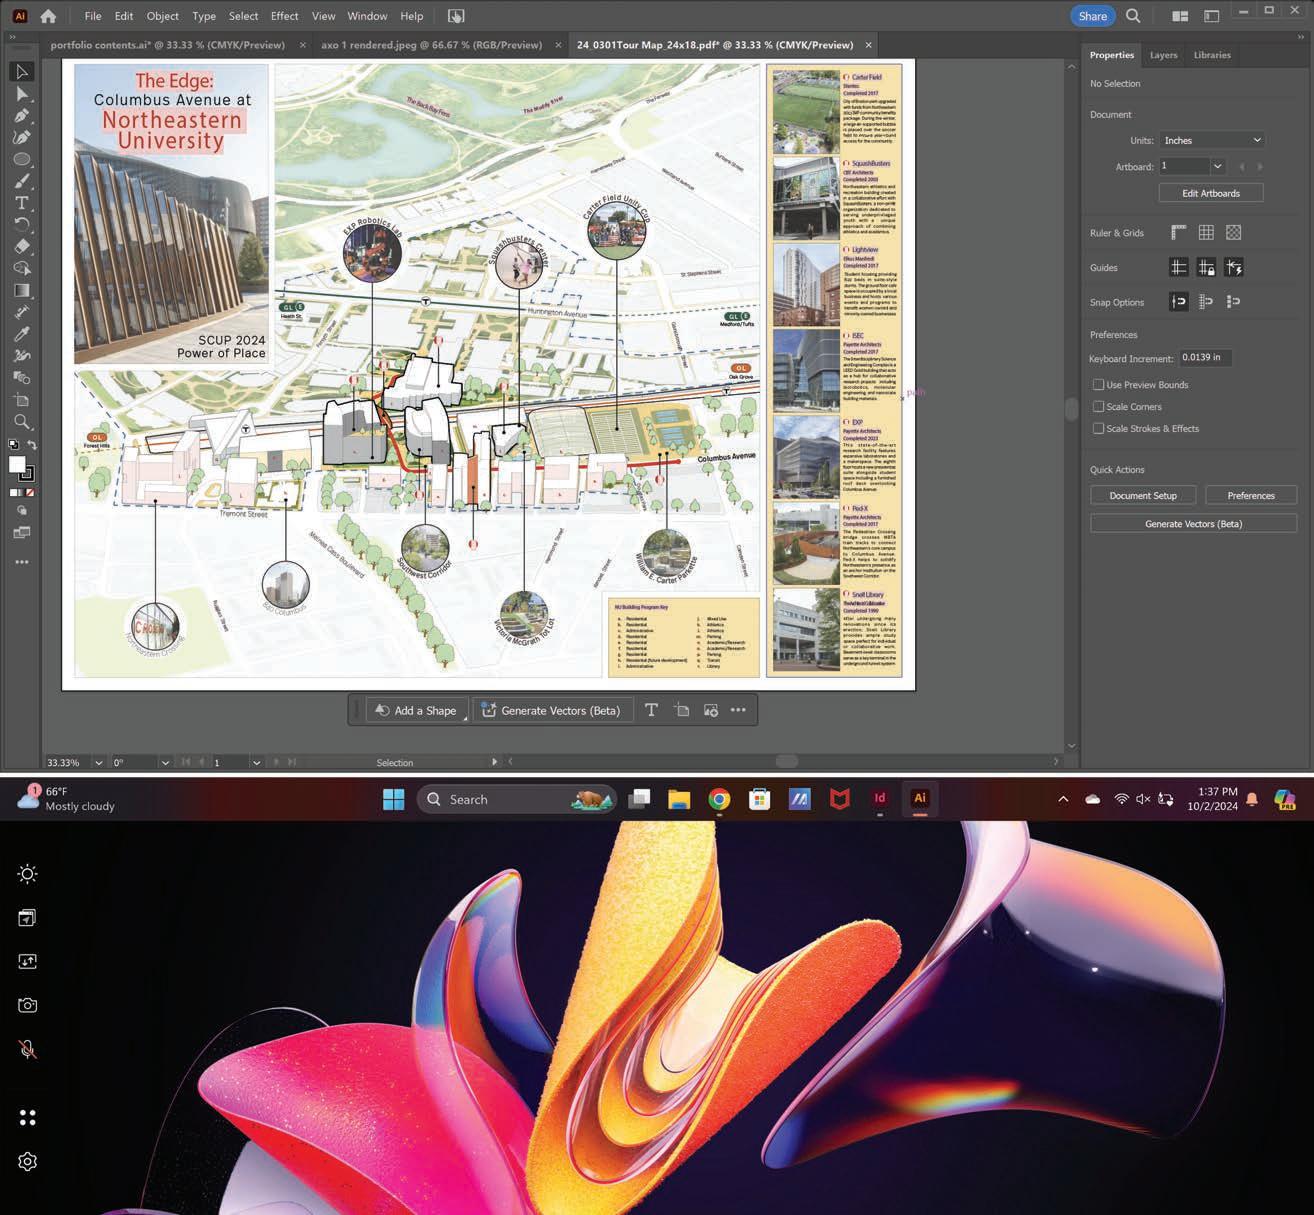Open more options in contextual task bar
The height and width of the screenshot is (1215, 1314).
point(738,710)
